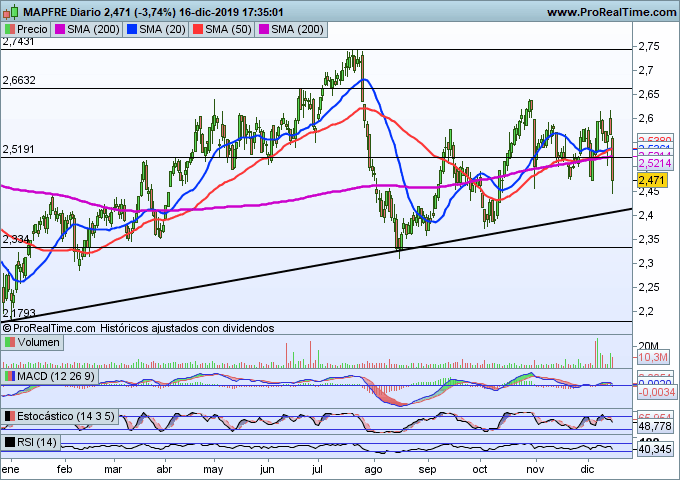Click the may month marker

[x=213, y=470]
